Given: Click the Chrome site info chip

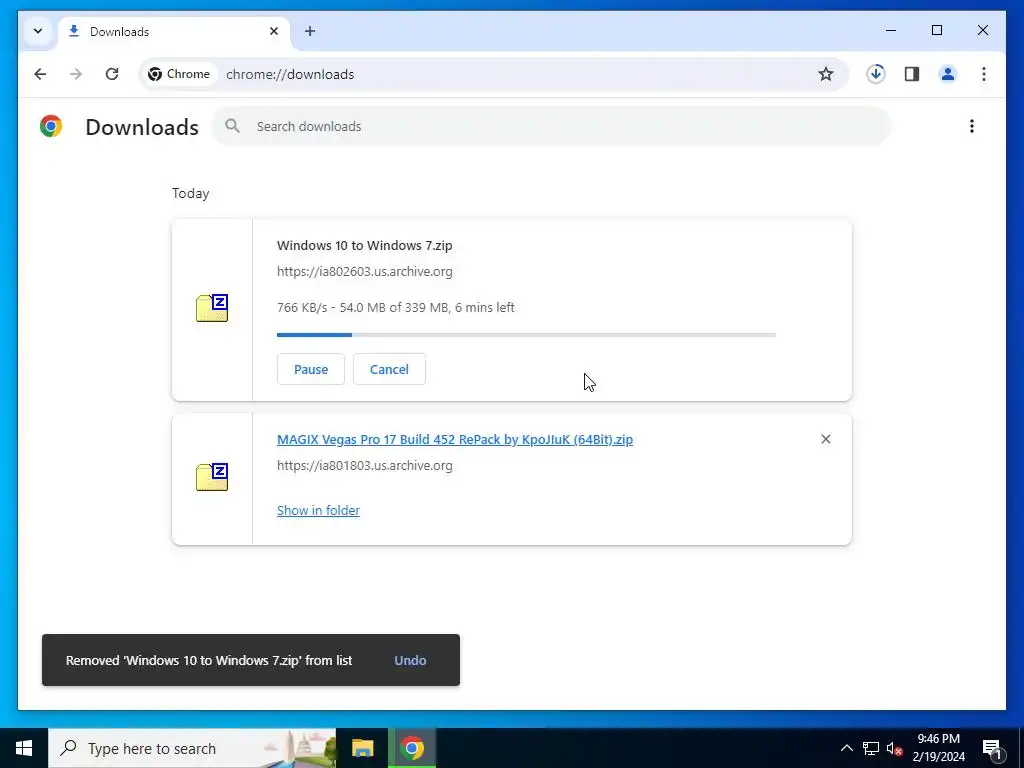Looking at the screenshot, I should 179,74.
